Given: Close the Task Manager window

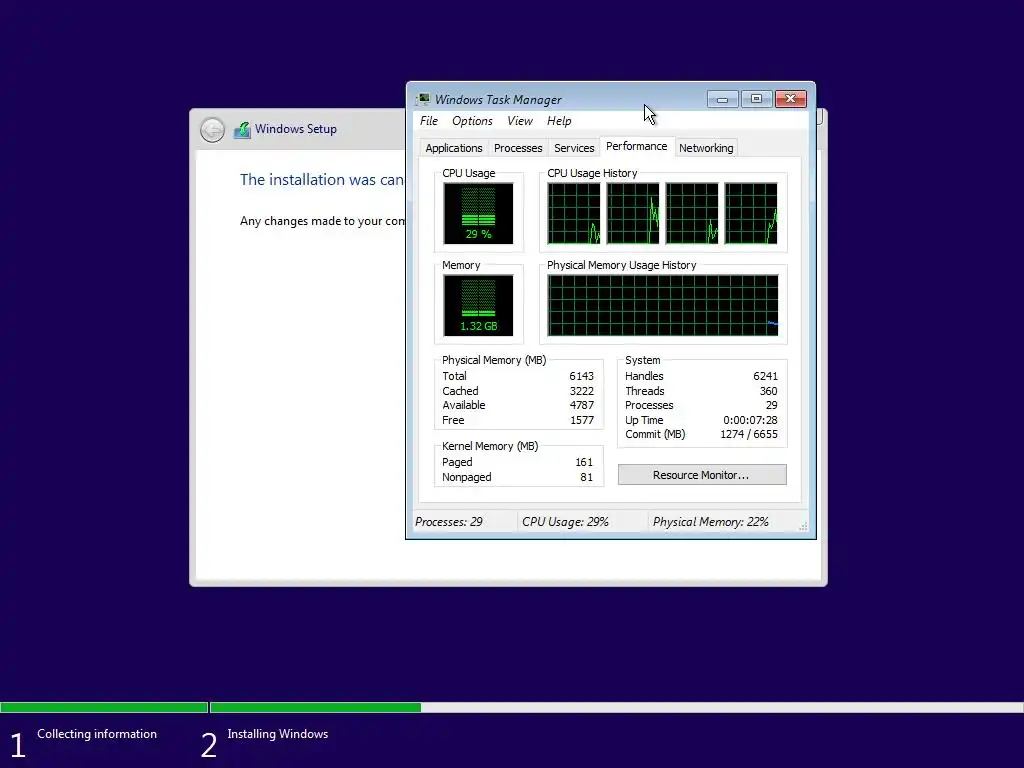Looking at the screenshot, I should [x=791, y=99].
